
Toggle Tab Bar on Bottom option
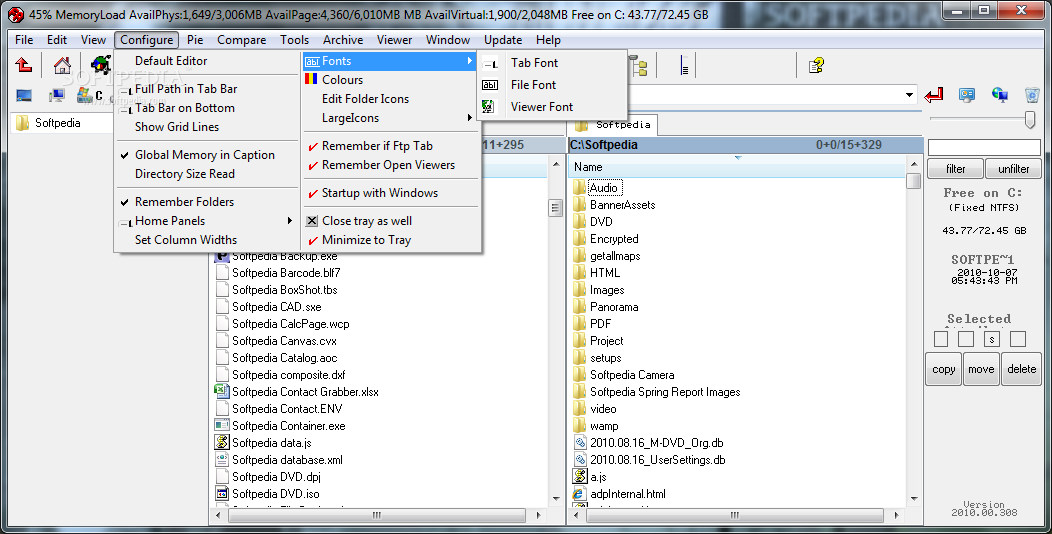pyautogui.click(x=185, y=108)
